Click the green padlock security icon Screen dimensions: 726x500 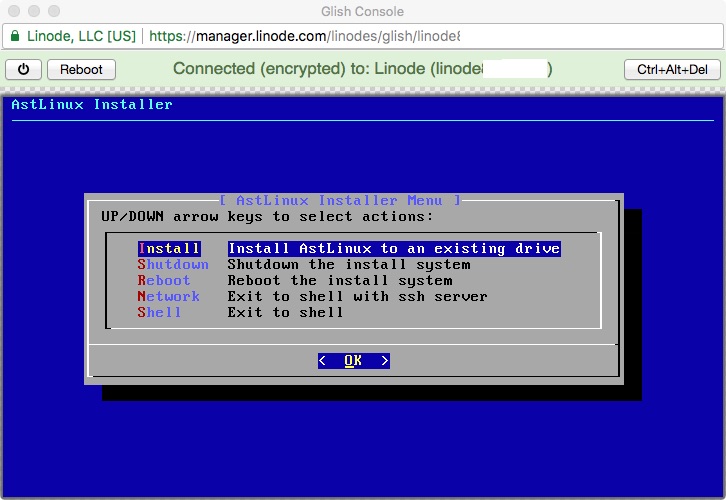[x=15, y=36]
